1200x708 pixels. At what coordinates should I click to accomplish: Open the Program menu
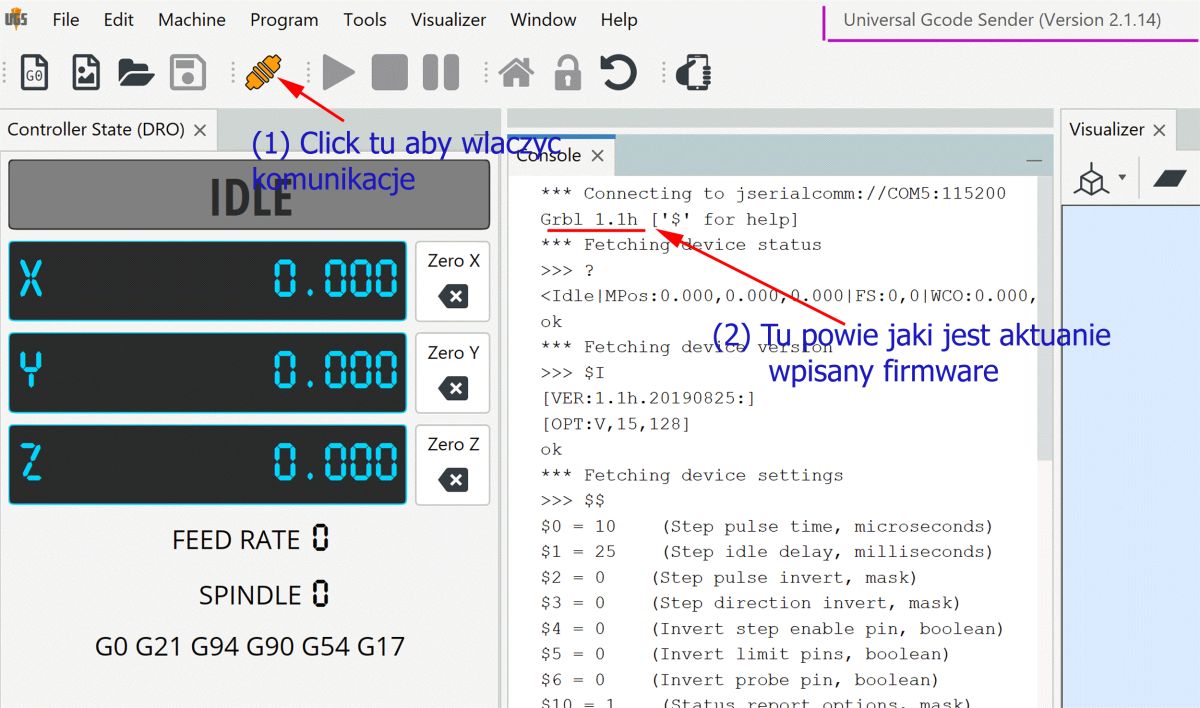coord(284,20)
